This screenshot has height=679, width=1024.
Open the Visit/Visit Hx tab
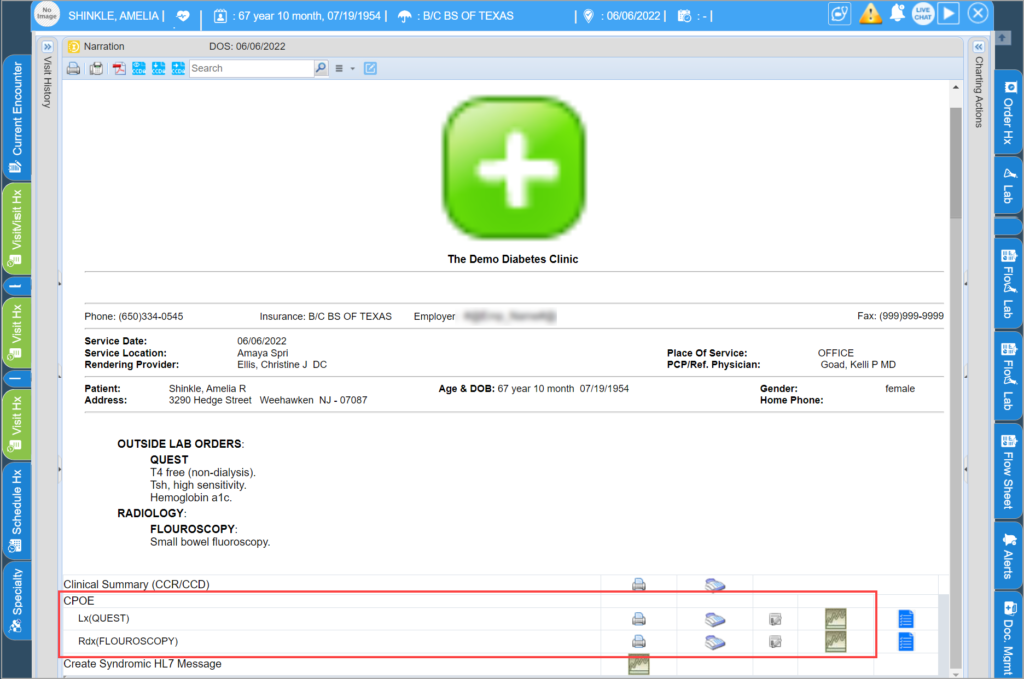[16, 229]
